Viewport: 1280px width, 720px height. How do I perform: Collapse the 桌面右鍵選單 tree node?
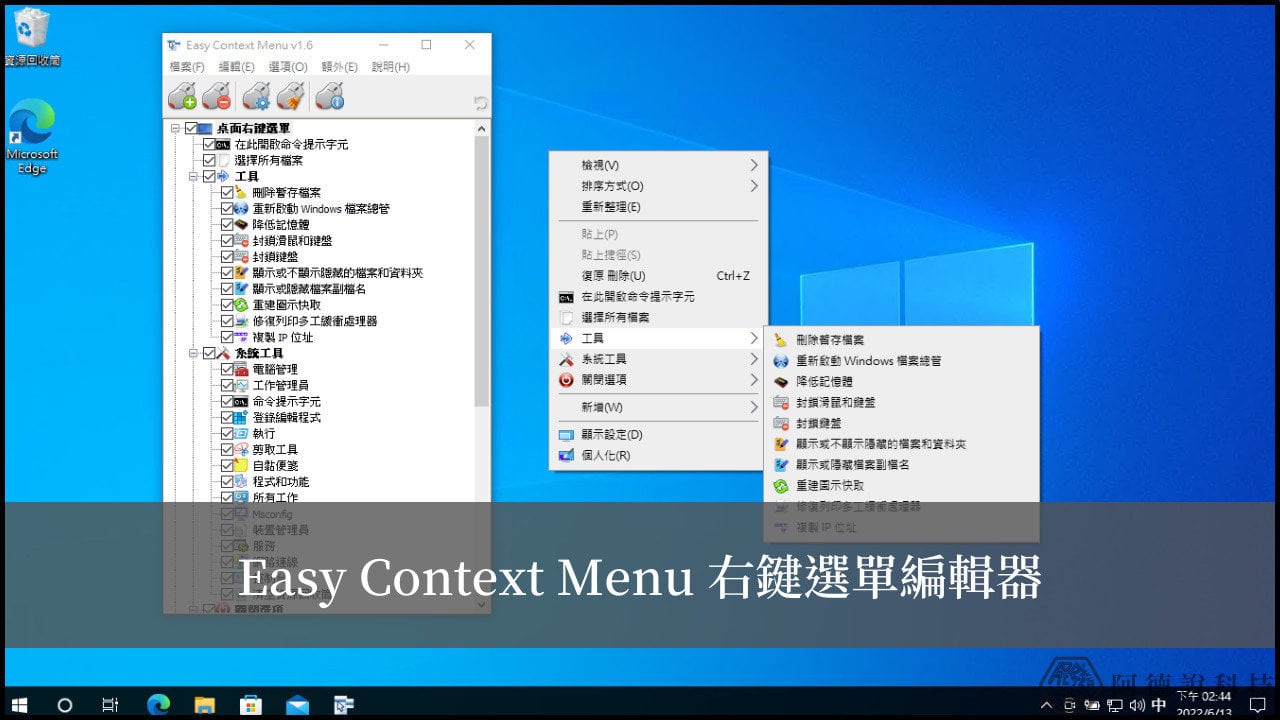tap(173, 127)
